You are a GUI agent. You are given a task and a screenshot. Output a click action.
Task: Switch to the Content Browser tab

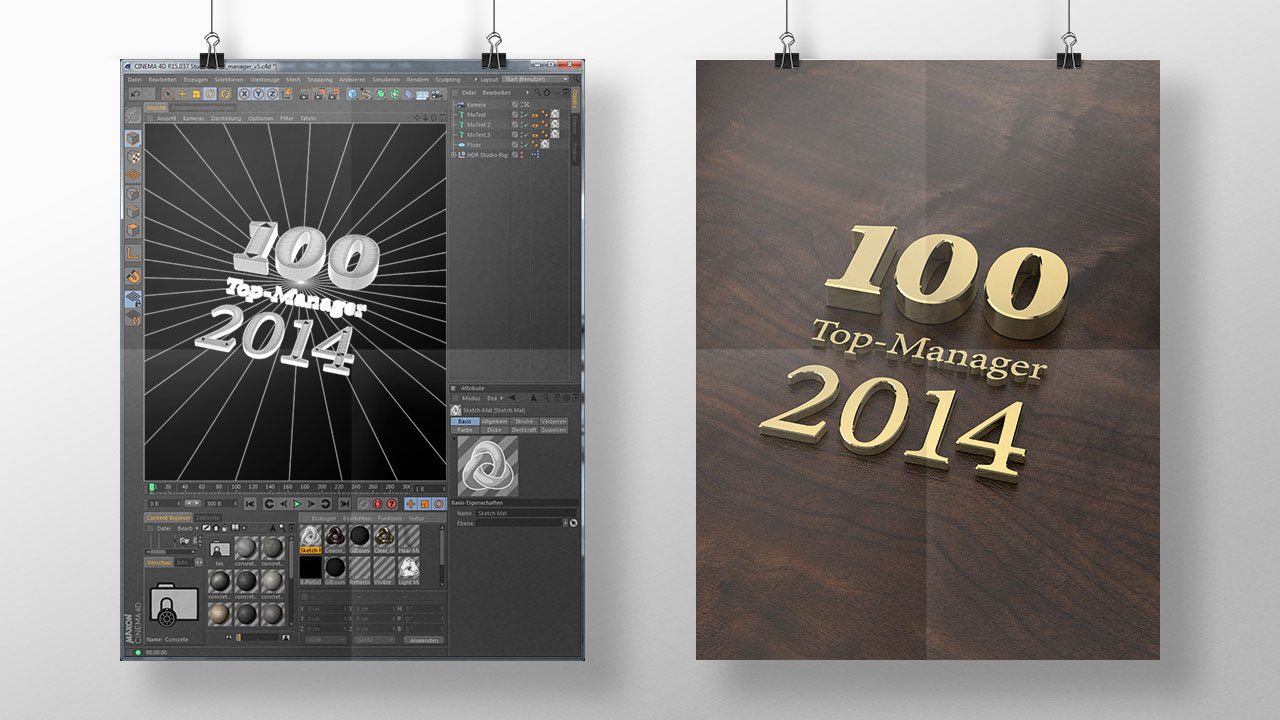tap(169, 518)
